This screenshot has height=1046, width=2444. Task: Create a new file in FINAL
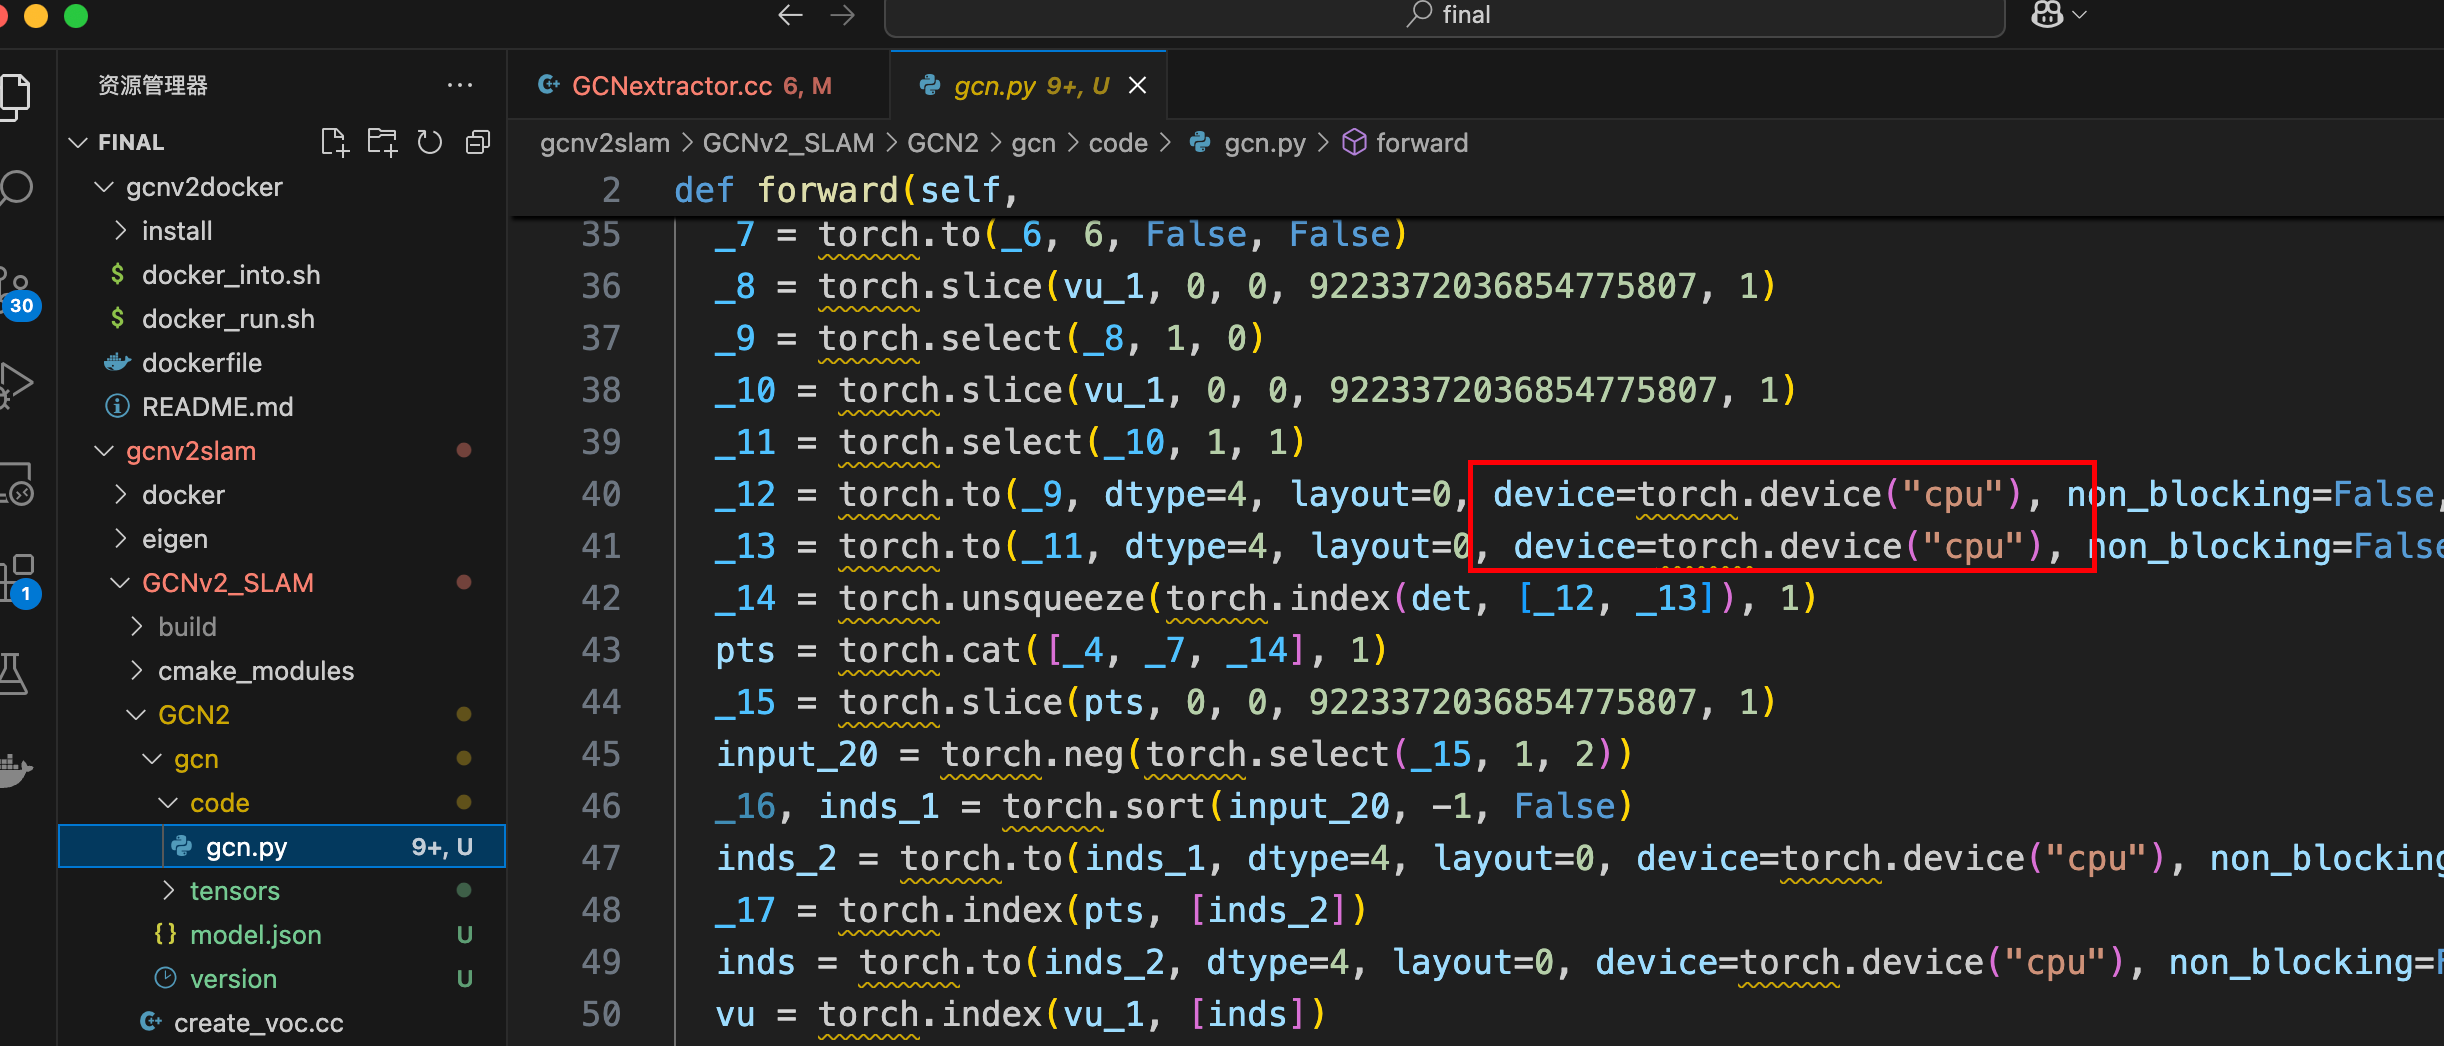point(335,143)
